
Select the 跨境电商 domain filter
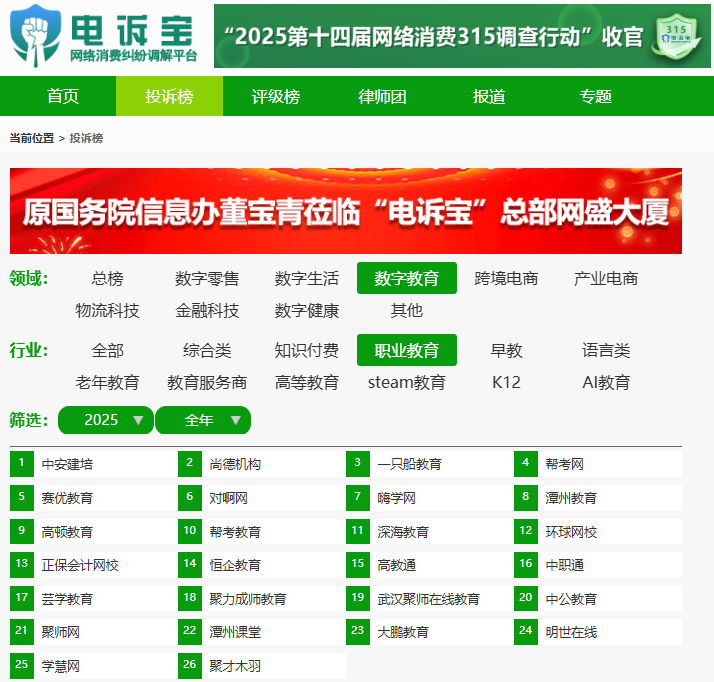(x=506, y=279)
